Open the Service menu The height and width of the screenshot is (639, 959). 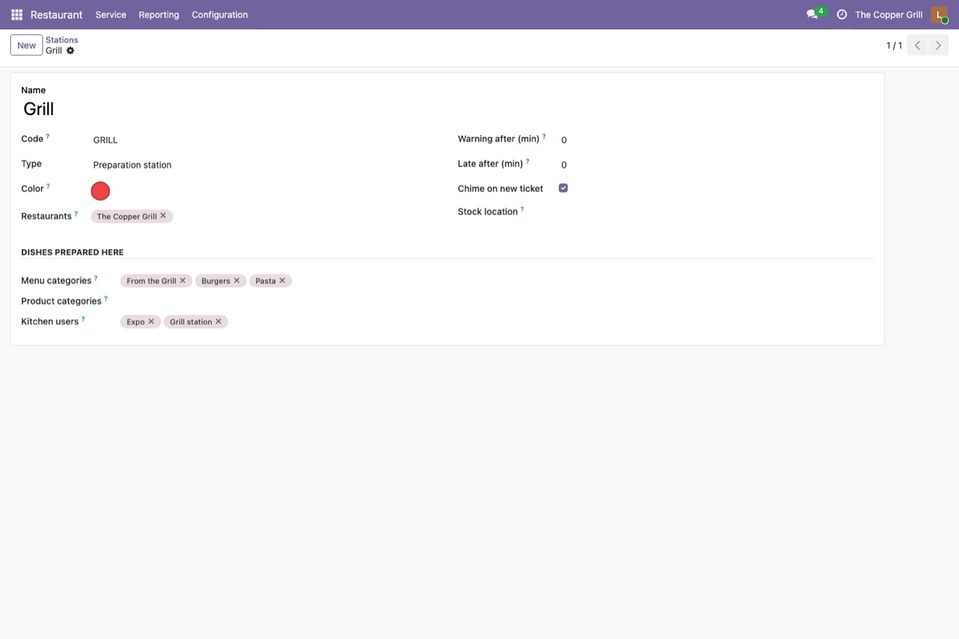click(x=111, y=15)
